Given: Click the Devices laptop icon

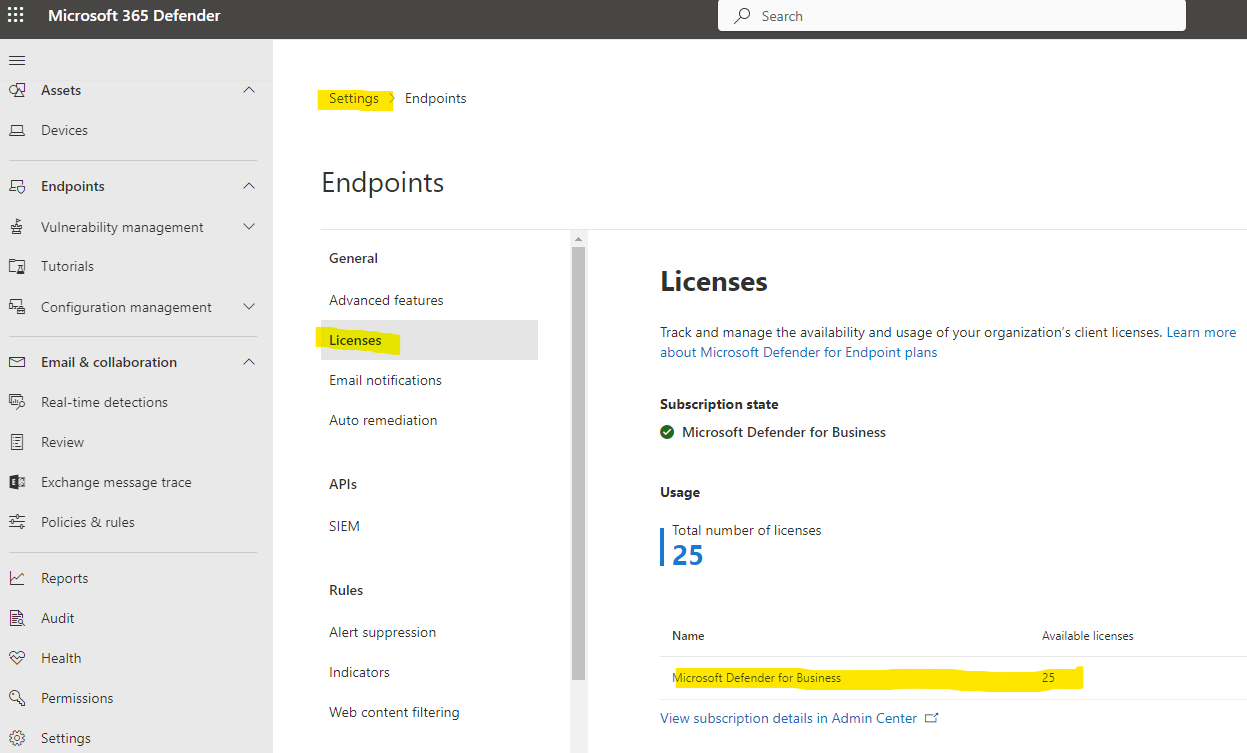Looking at the screenshot, I should tap(17, 130).
